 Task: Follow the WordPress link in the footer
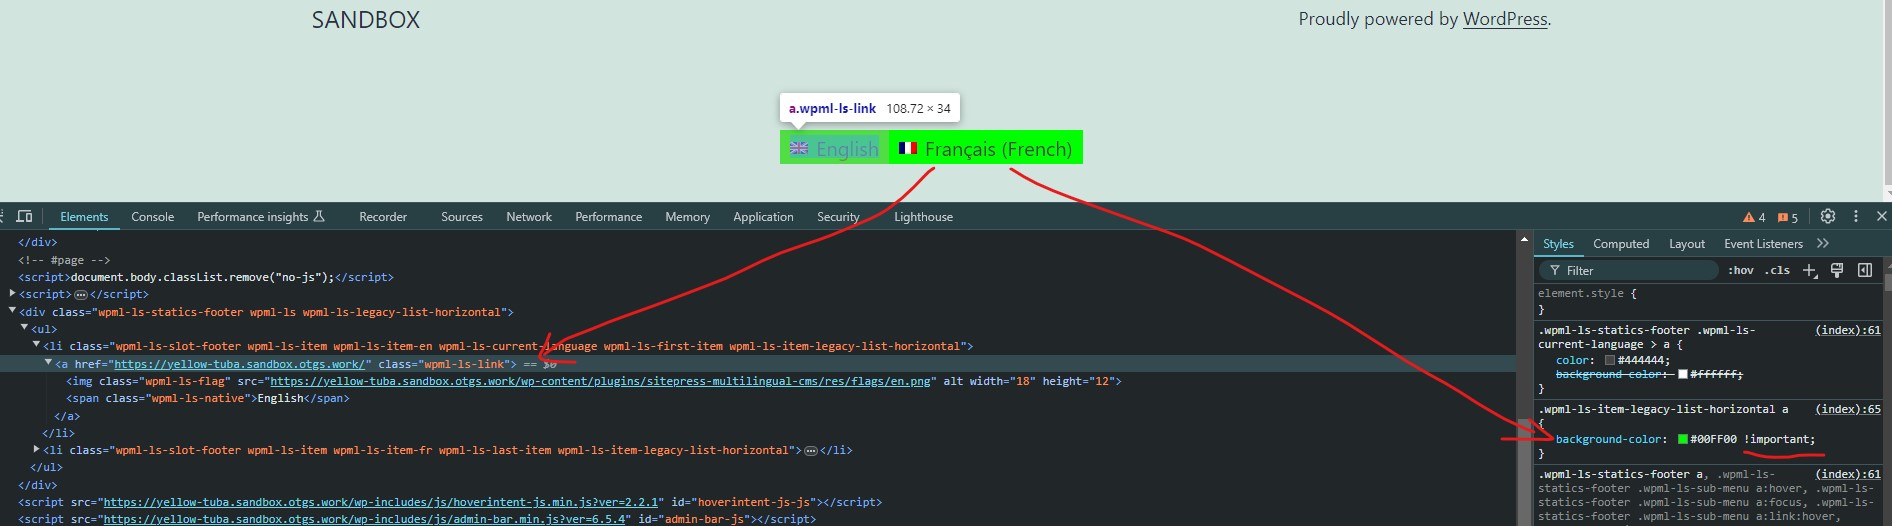(1505, 19)
